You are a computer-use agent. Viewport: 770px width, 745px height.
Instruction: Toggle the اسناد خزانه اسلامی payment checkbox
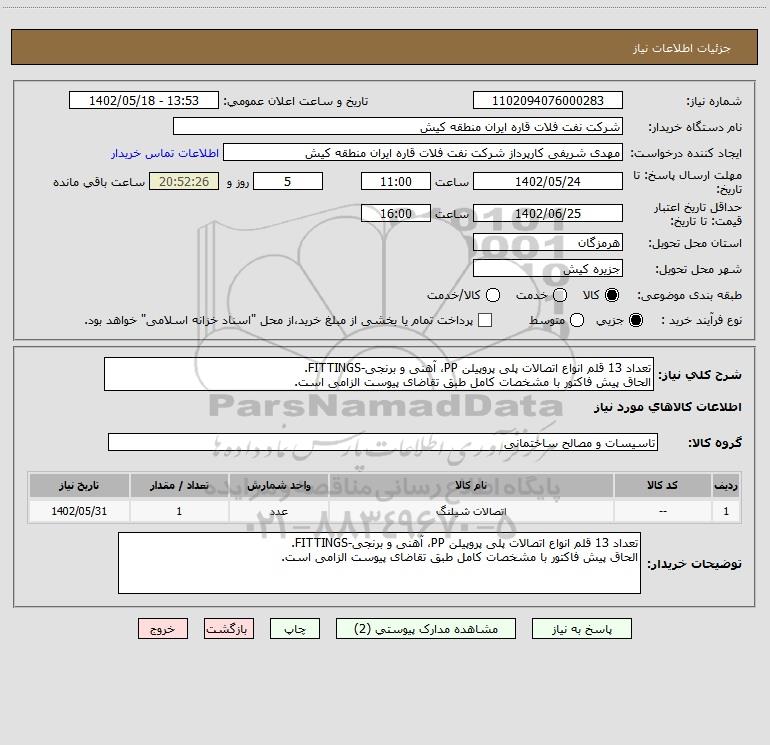click(485, 320)
